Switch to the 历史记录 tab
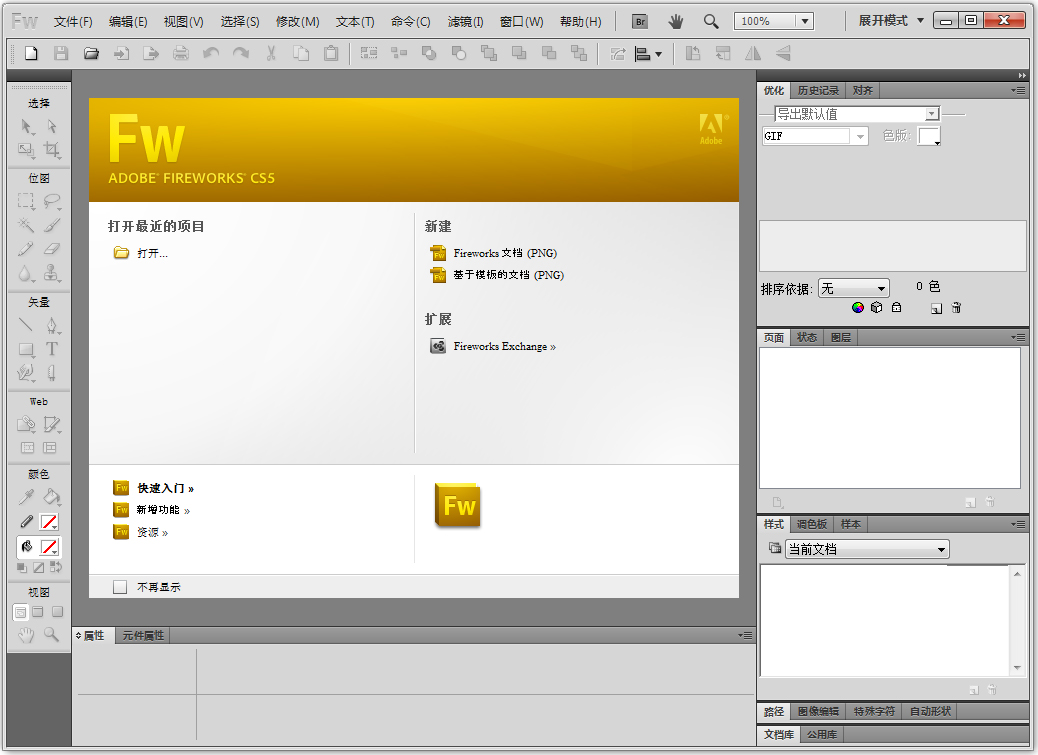 pos(818,90)
